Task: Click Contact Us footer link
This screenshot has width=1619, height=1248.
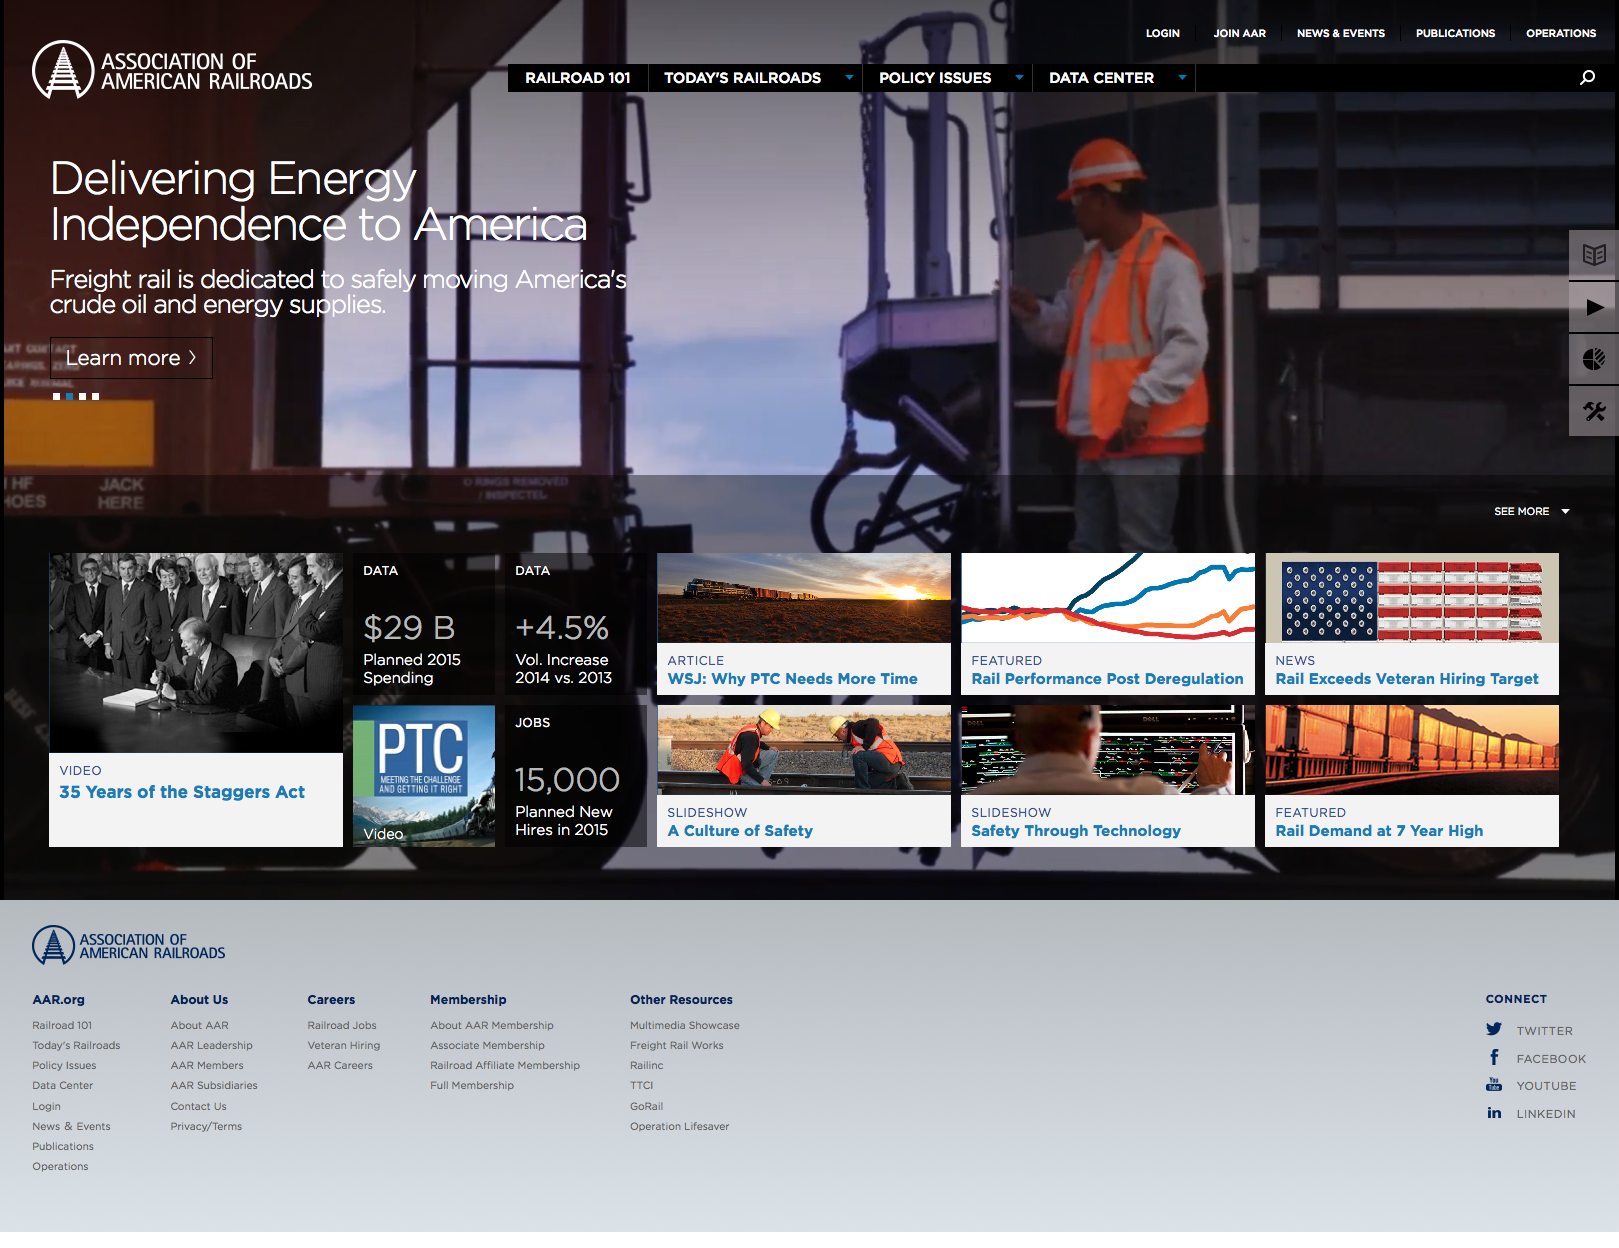Action: coord(199,1106)
